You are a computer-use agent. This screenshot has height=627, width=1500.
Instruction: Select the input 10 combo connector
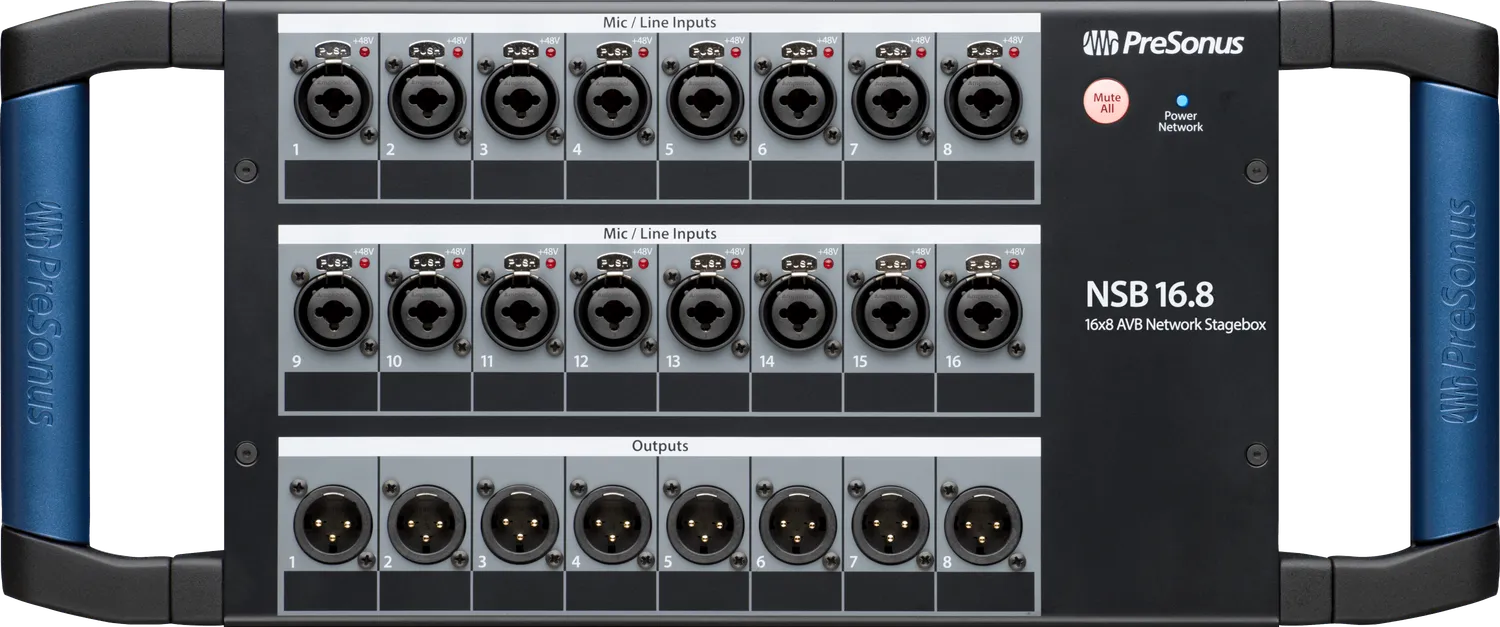tap(426, 311)
